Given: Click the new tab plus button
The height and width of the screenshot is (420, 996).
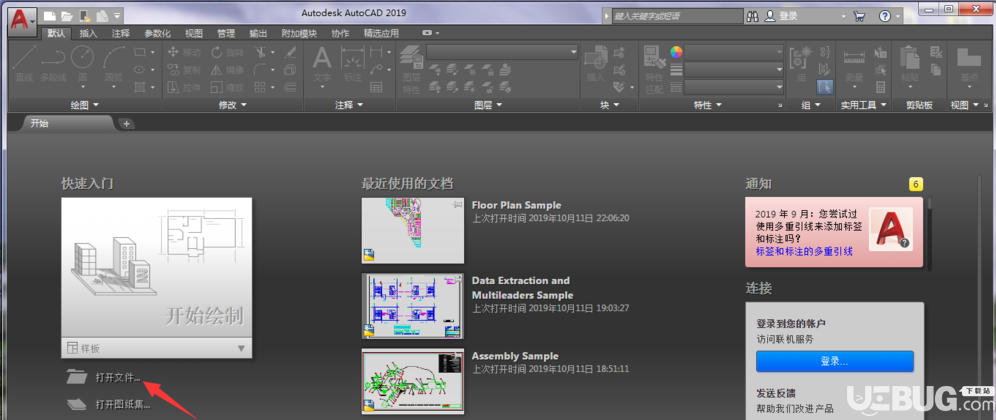Looking at the screenshot, I should (x=126, y=123).
